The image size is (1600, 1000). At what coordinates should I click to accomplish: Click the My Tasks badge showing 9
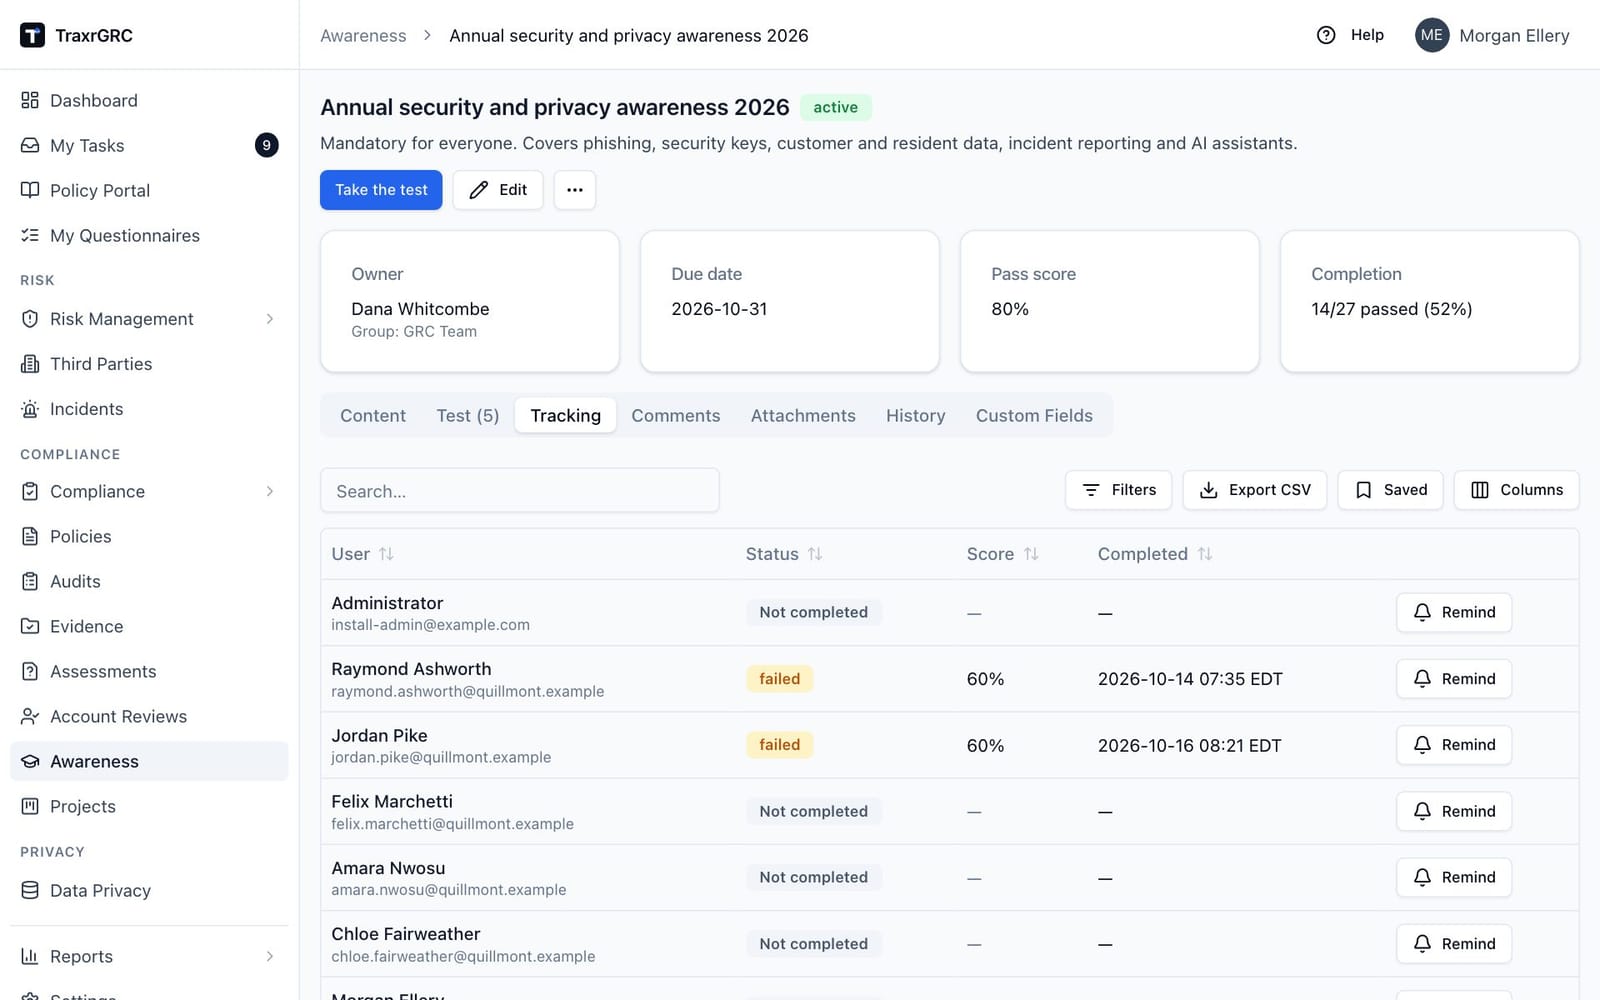pos(266,145)
